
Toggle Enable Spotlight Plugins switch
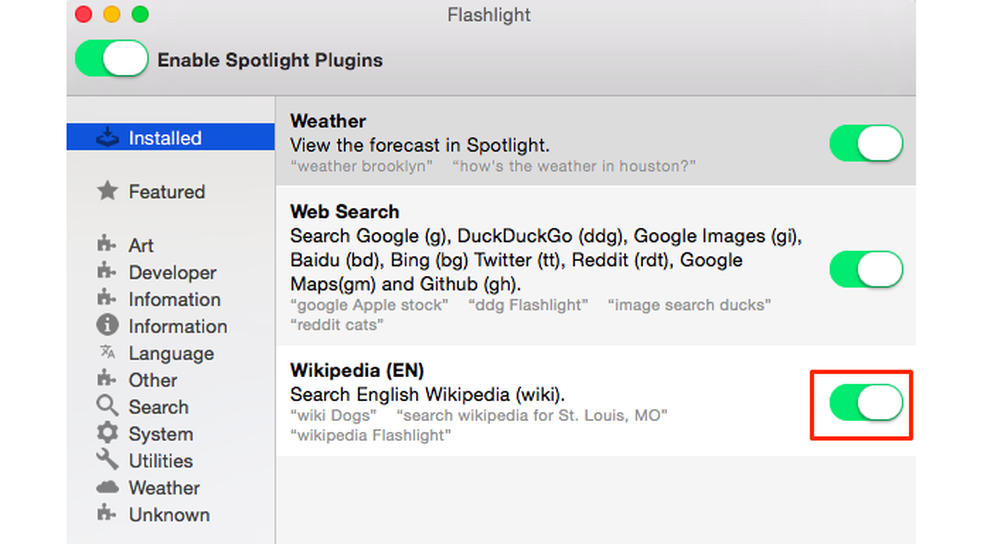pos(112,59)
